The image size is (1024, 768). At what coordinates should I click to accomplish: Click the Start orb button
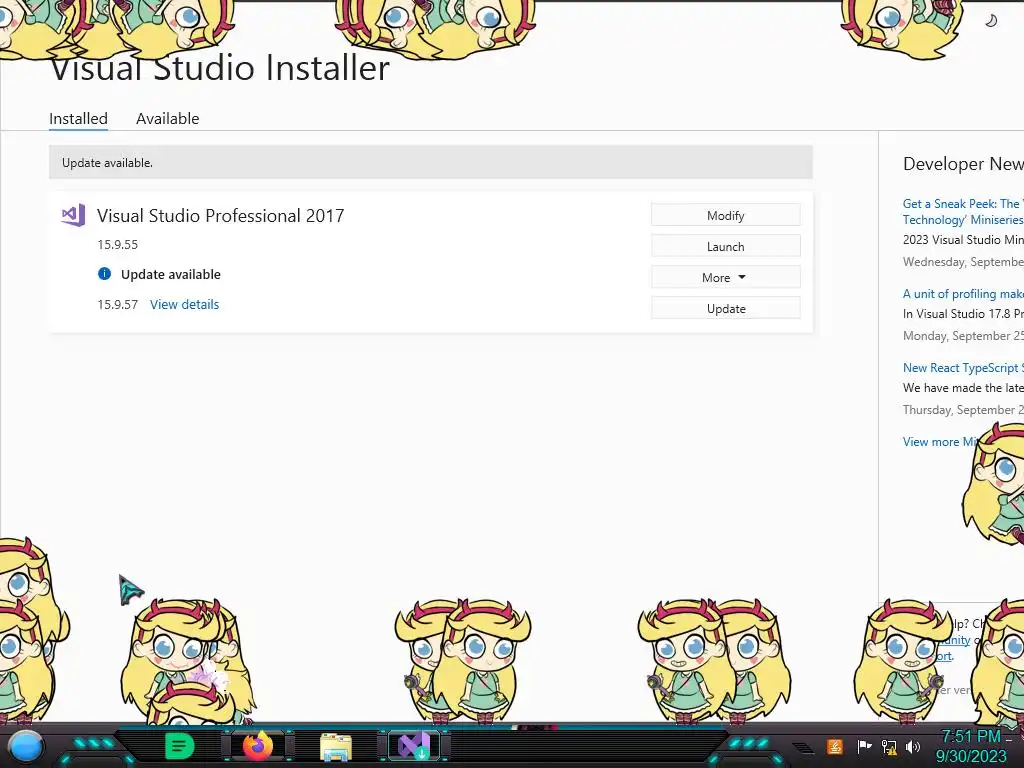pyautogui.click(x=26, y=747)
